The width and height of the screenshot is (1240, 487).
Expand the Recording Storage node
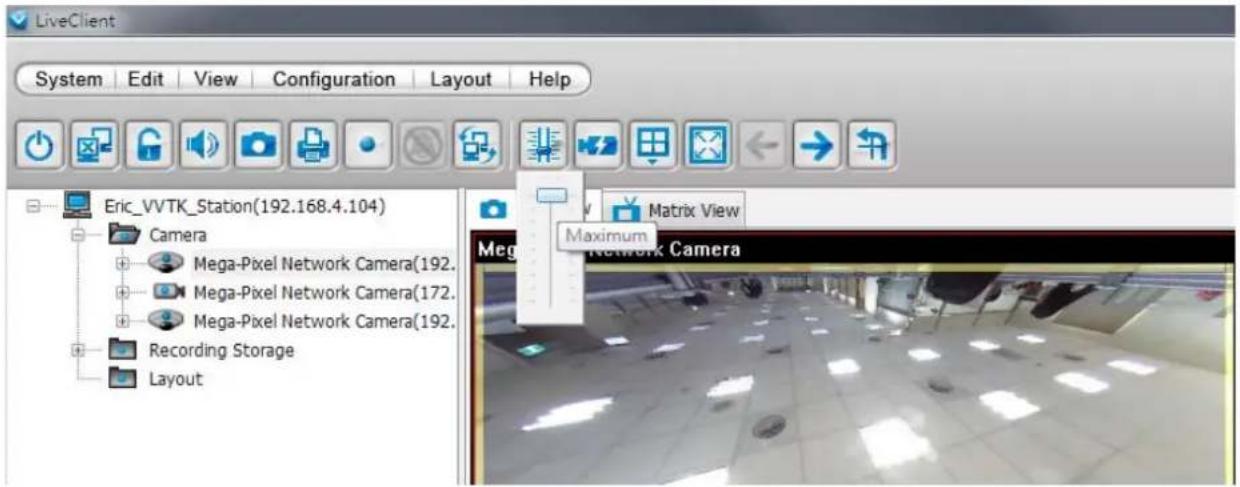point(77,350)
